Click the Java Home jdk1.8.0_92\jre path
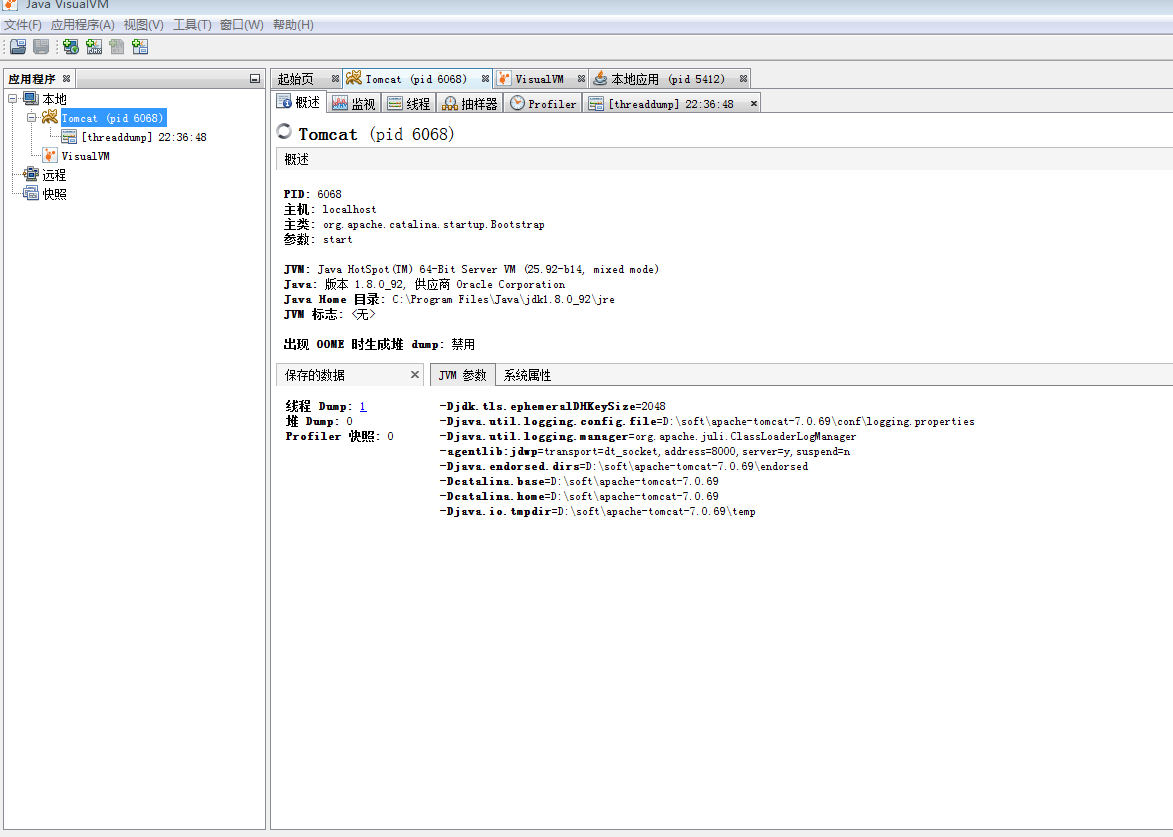Viewport: 1173px width, 837px height. [x=503, y=299]
